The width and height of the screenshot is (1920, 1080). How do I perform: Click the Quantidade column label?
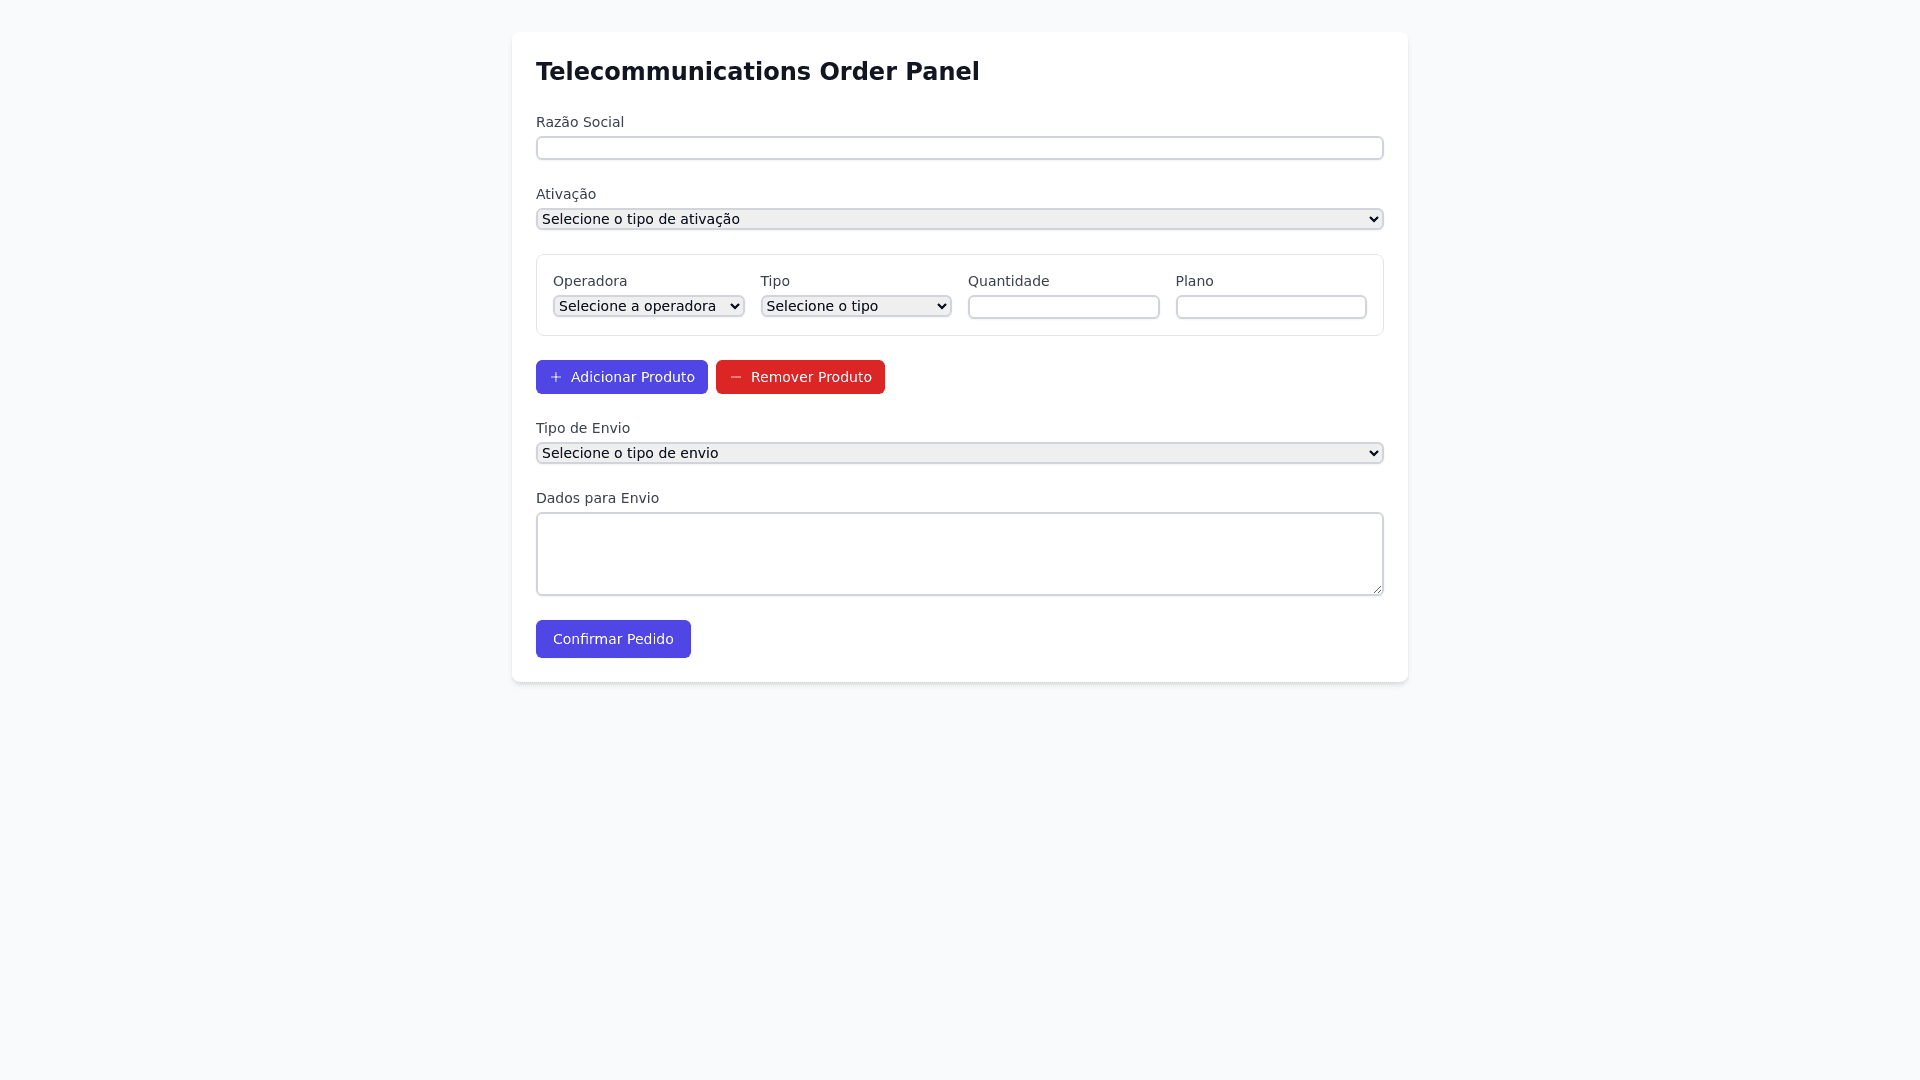(1008, 281)
